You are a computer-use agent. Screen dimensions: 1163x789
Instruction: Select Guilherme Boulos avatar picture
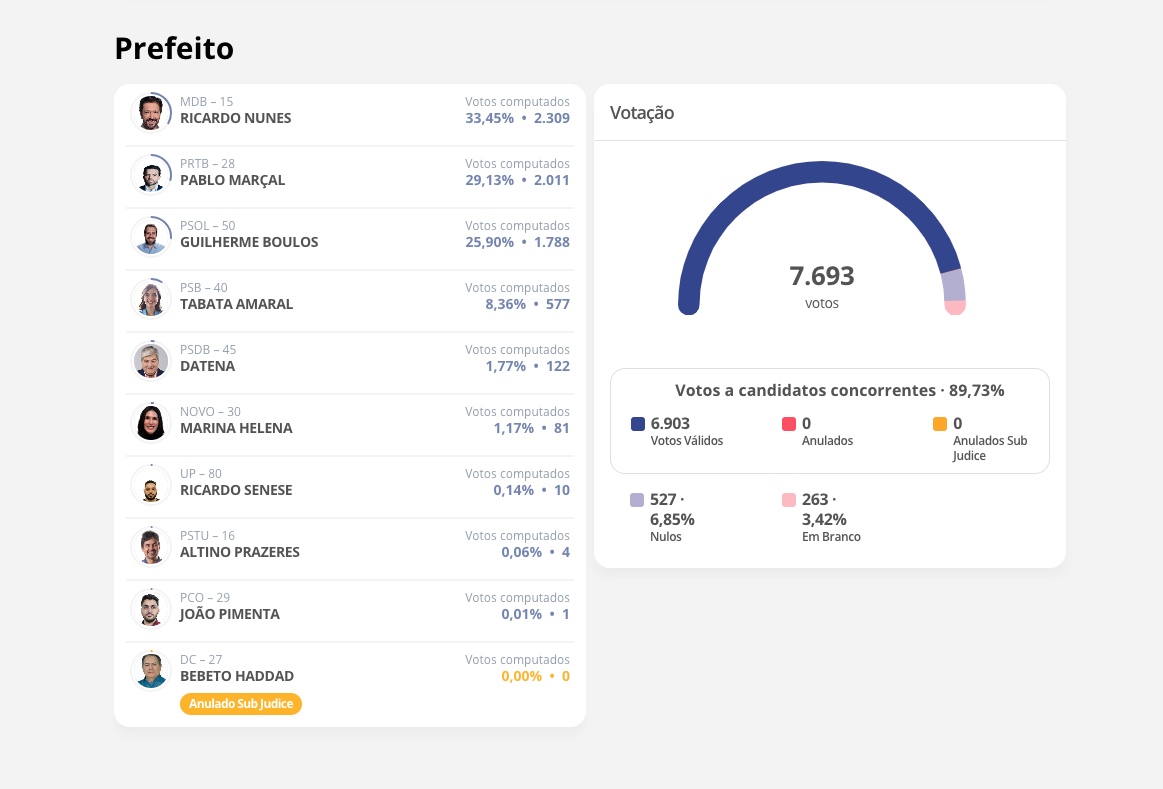pos(151,236)
